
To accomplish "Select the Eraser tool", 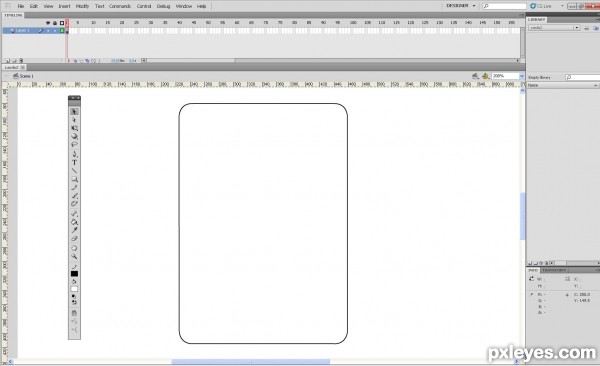I will [74, 239].
